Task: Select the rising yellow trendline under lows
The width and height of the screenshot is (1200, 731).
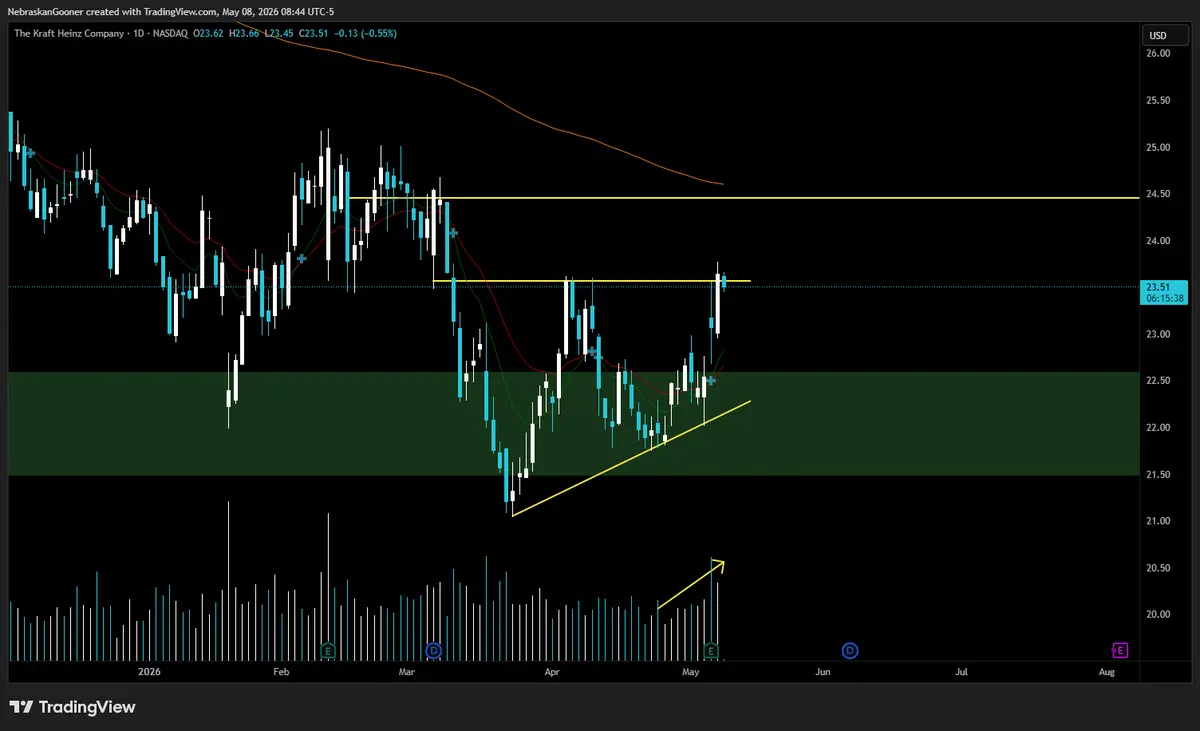Action: click(630, 458)
